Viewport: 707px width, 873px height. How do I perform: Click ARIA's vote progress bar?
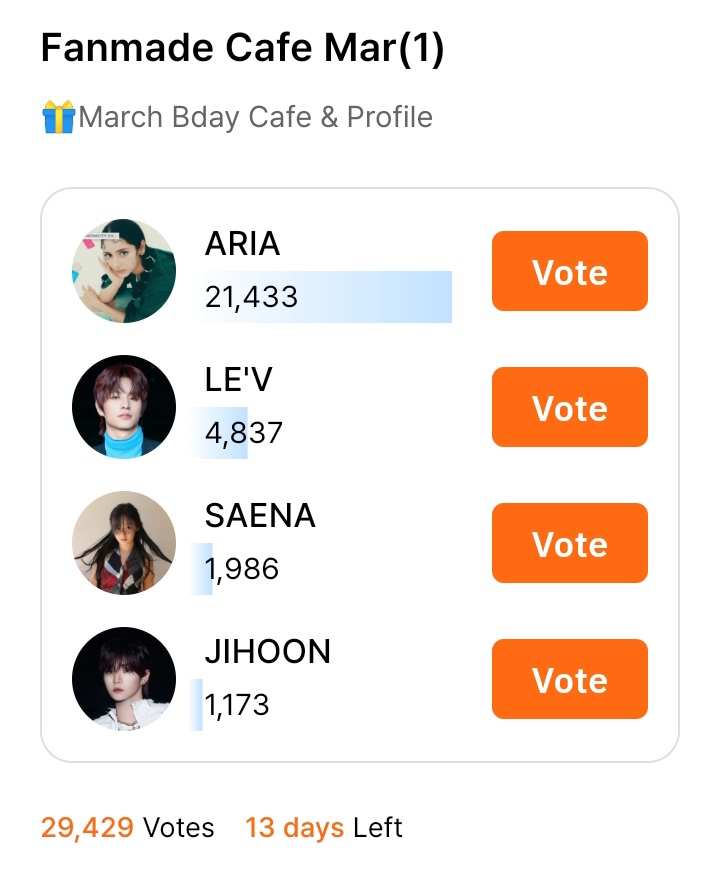322,296
